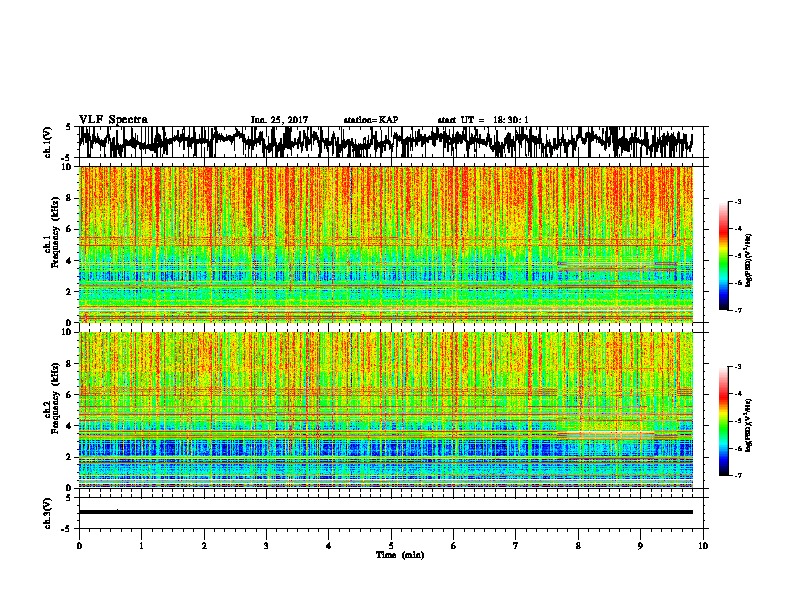Click the "-3" tick on ch.1 color bar
This screenshot has width=792, height=612.
(738, 202)
